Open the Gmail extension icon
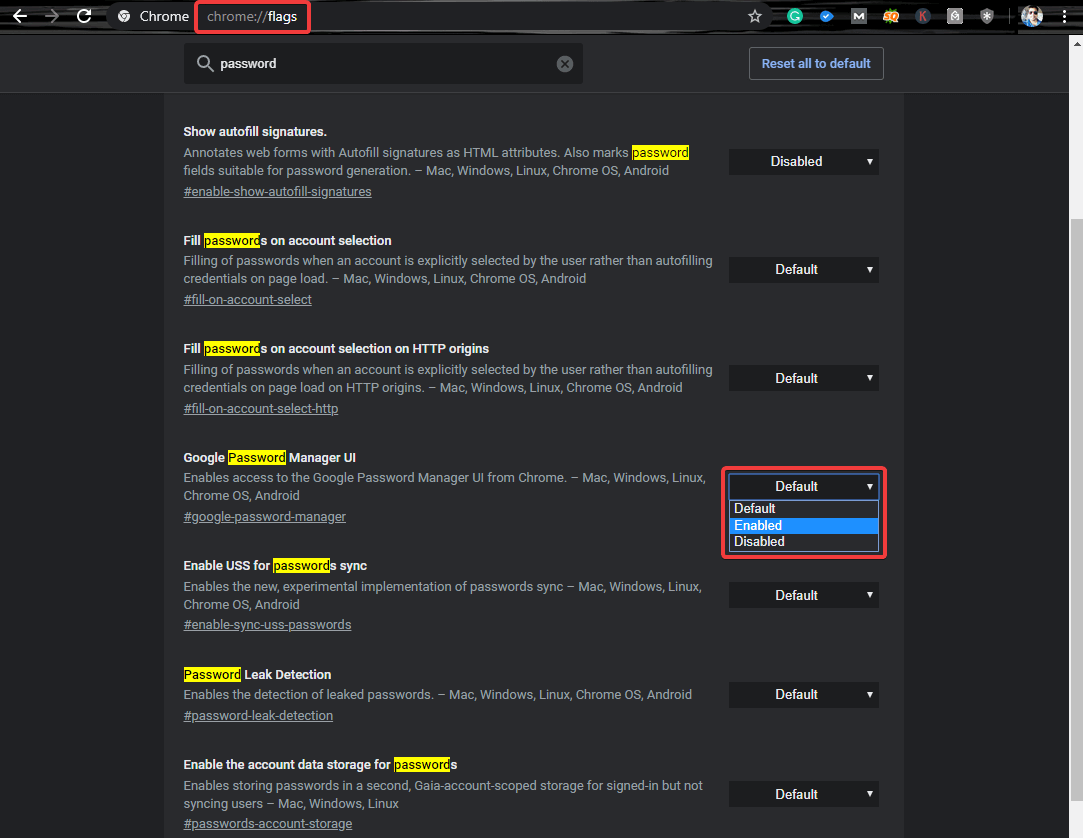The width and height of the screenshot is (1083, 838). click(858, 16)
